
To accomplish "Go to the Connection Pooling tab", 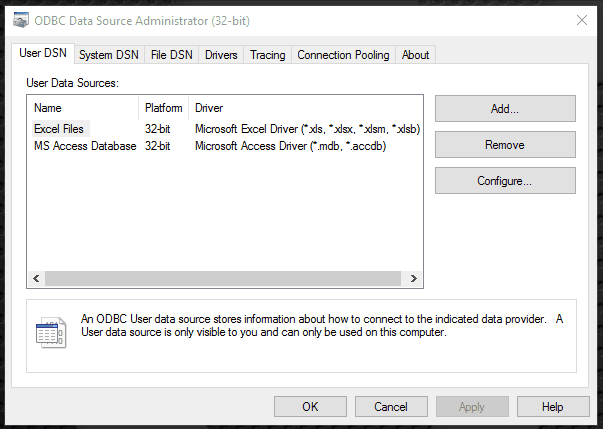I will coord(343,55).
